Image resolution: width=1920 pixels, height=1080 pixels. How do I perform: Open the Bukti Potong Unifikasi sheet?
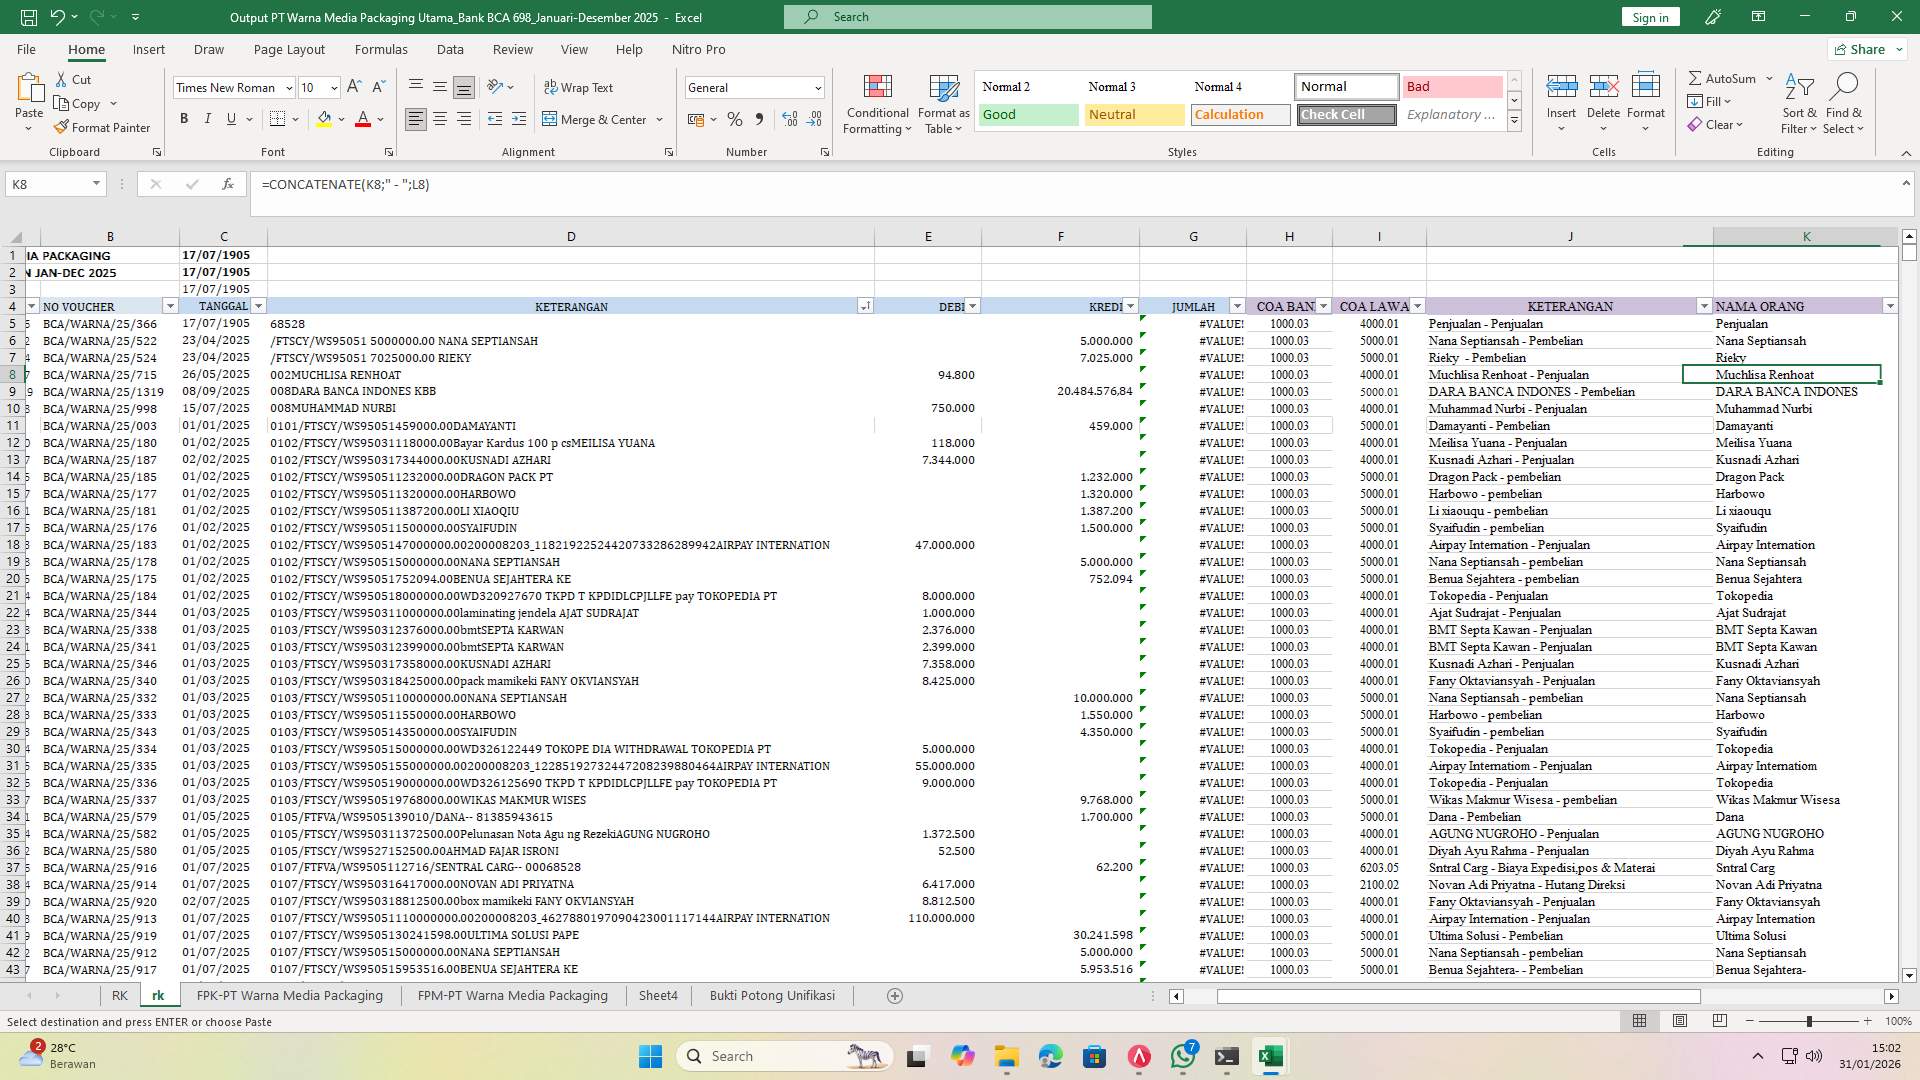(772, 995)
